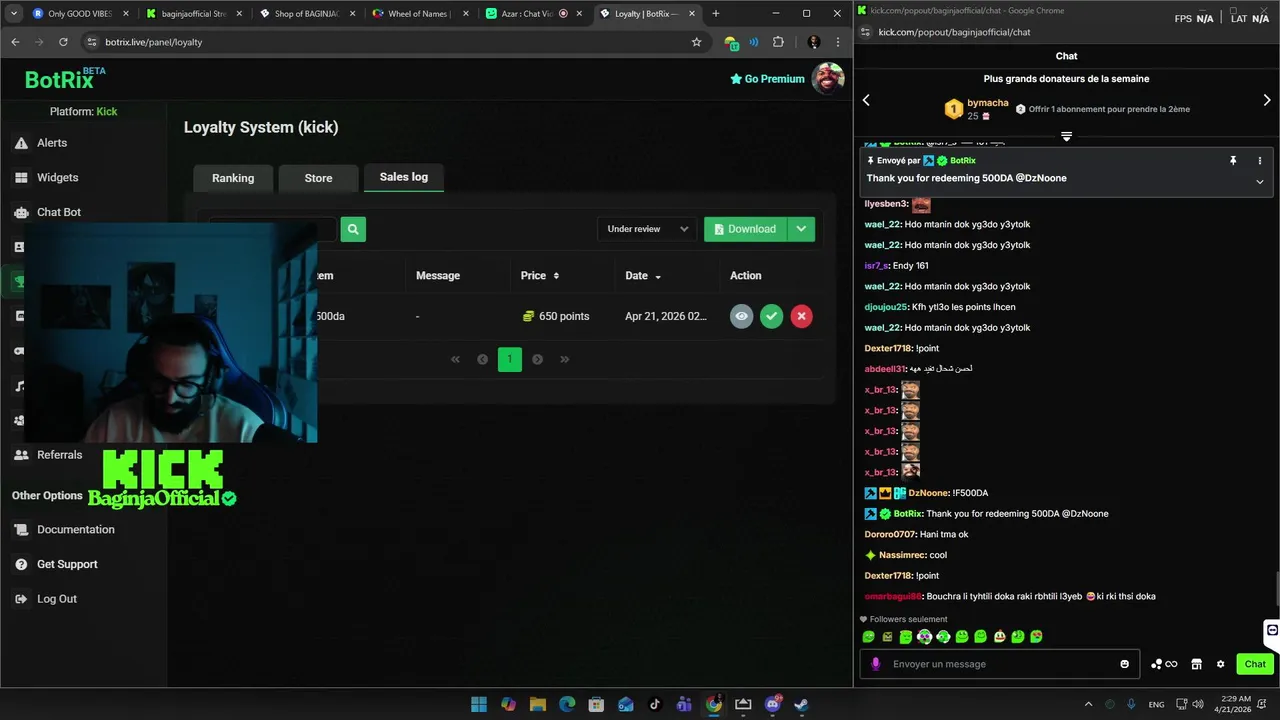
Task: Sort the table by Price
Action: (x=540, y=276)
